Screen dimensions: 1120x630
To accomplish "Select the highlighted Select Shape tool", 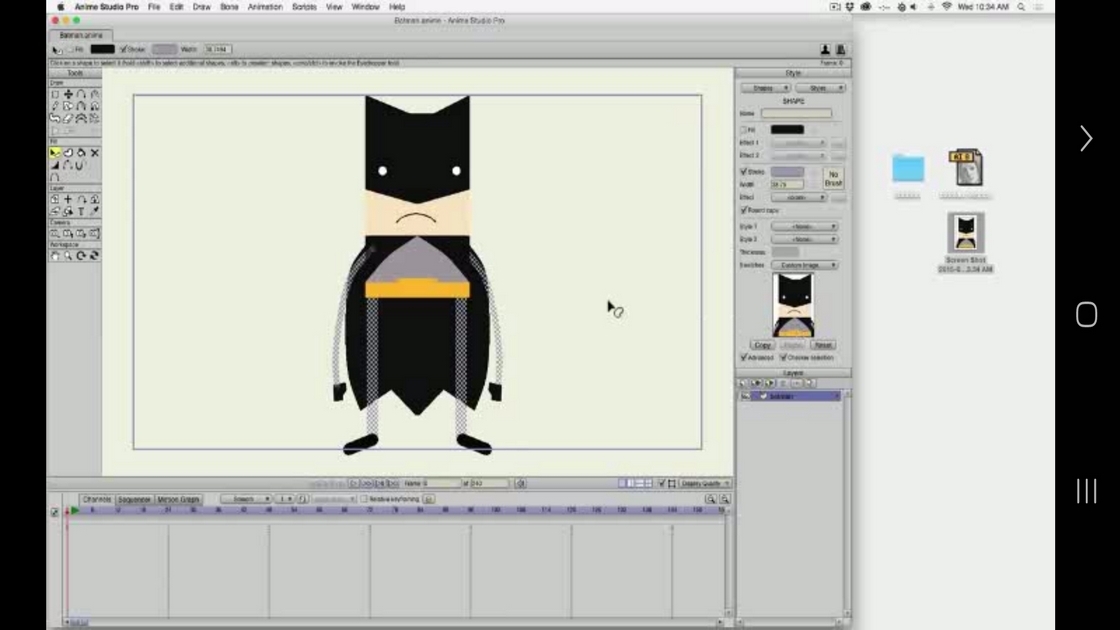I will click(x=55, y=152).
